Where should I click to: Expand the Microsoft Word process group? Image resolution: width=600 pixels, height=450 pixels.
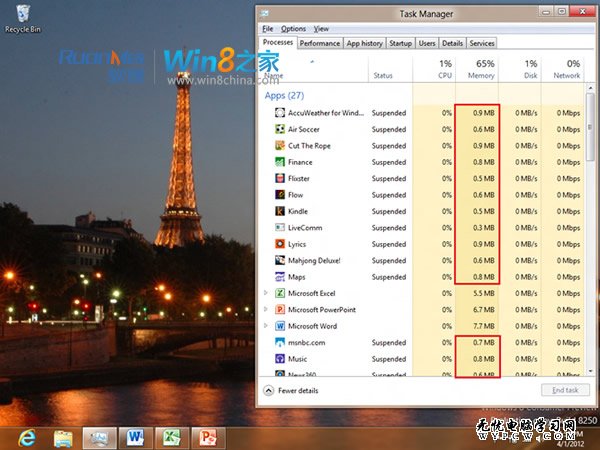[266, 326]
